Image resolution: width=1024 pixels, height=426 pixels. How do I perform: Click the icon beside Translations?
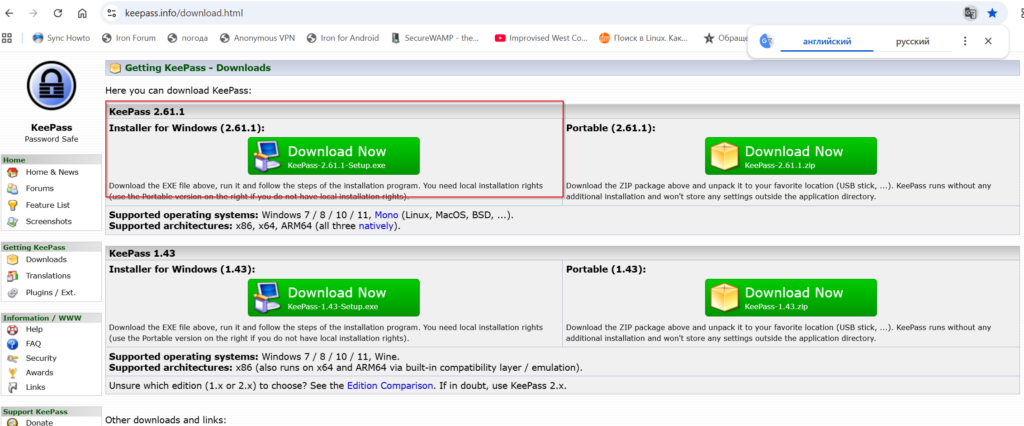pyautogui.click(x=12, y=276)
